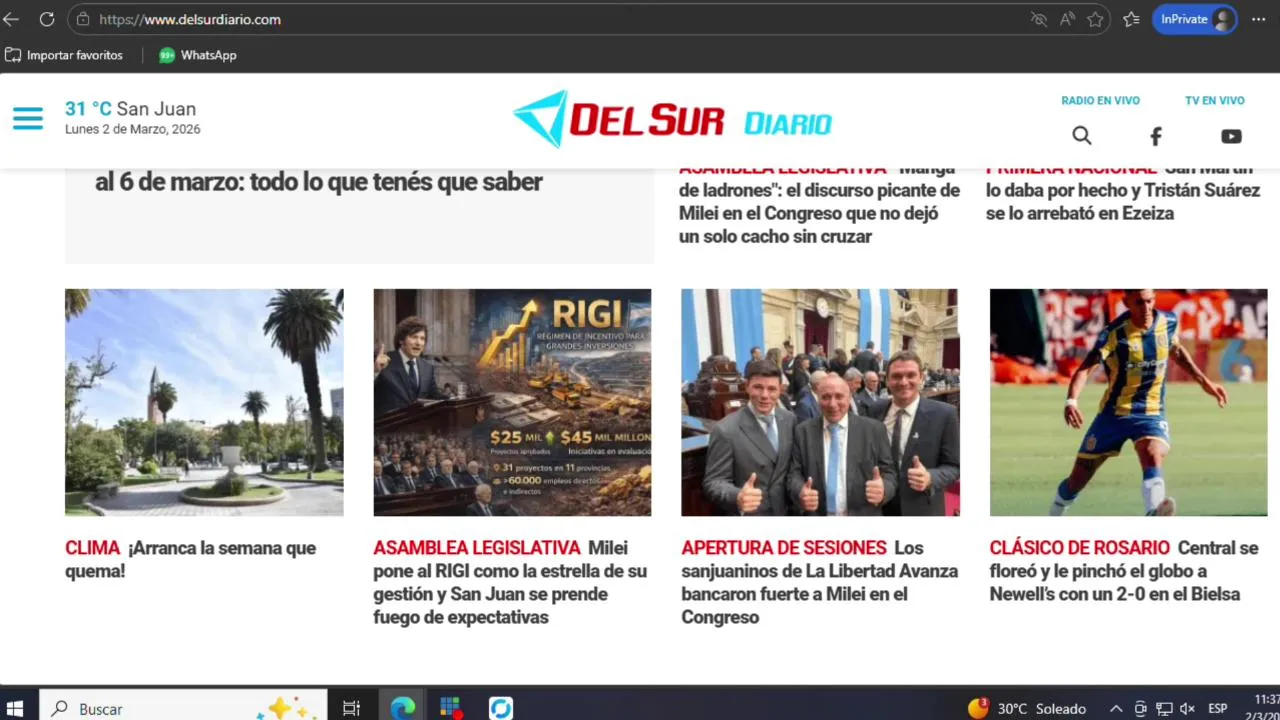Open tracking prevention eye icon in address bar

1039,19
